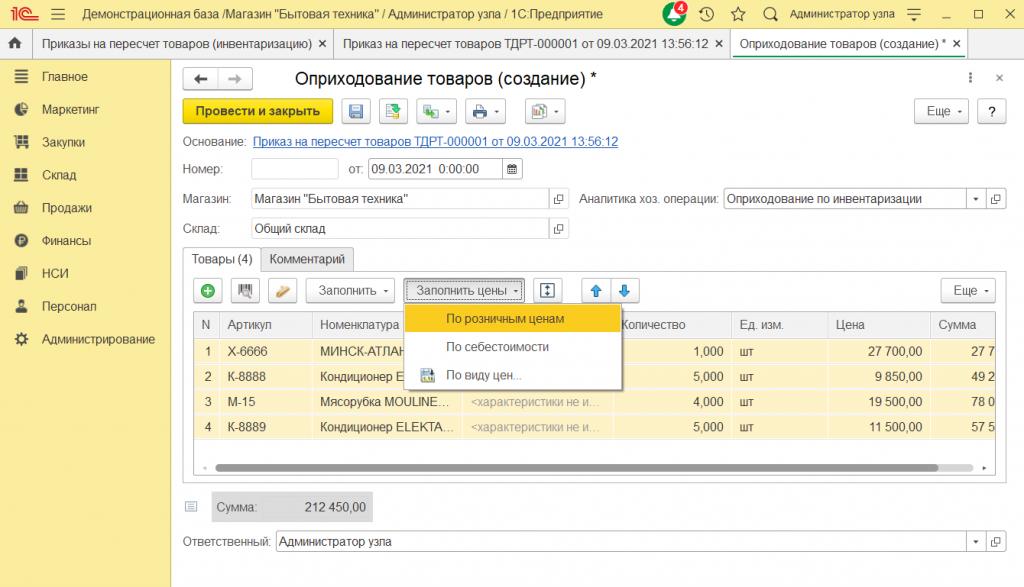
Task: Collapse the Заполнить цены dropdown
Action: click(x=464, y=291)
